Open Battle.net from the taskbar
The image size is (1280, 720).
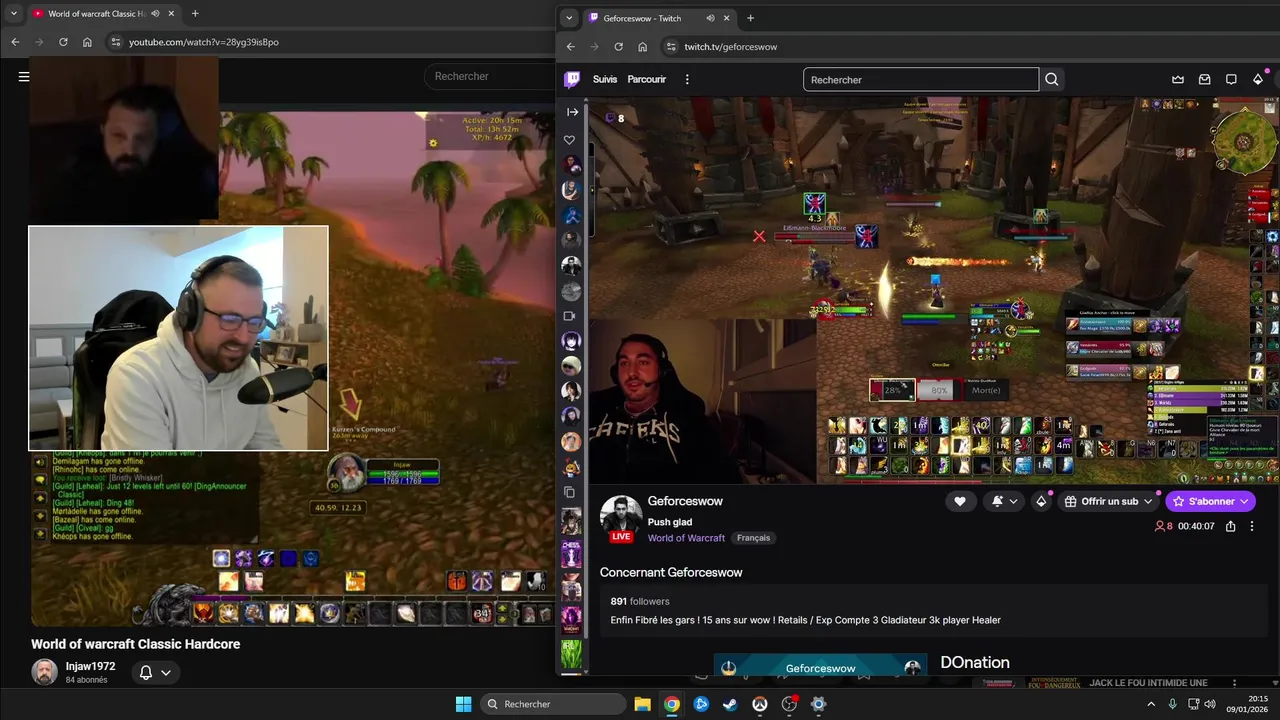(x=701, y=704)
